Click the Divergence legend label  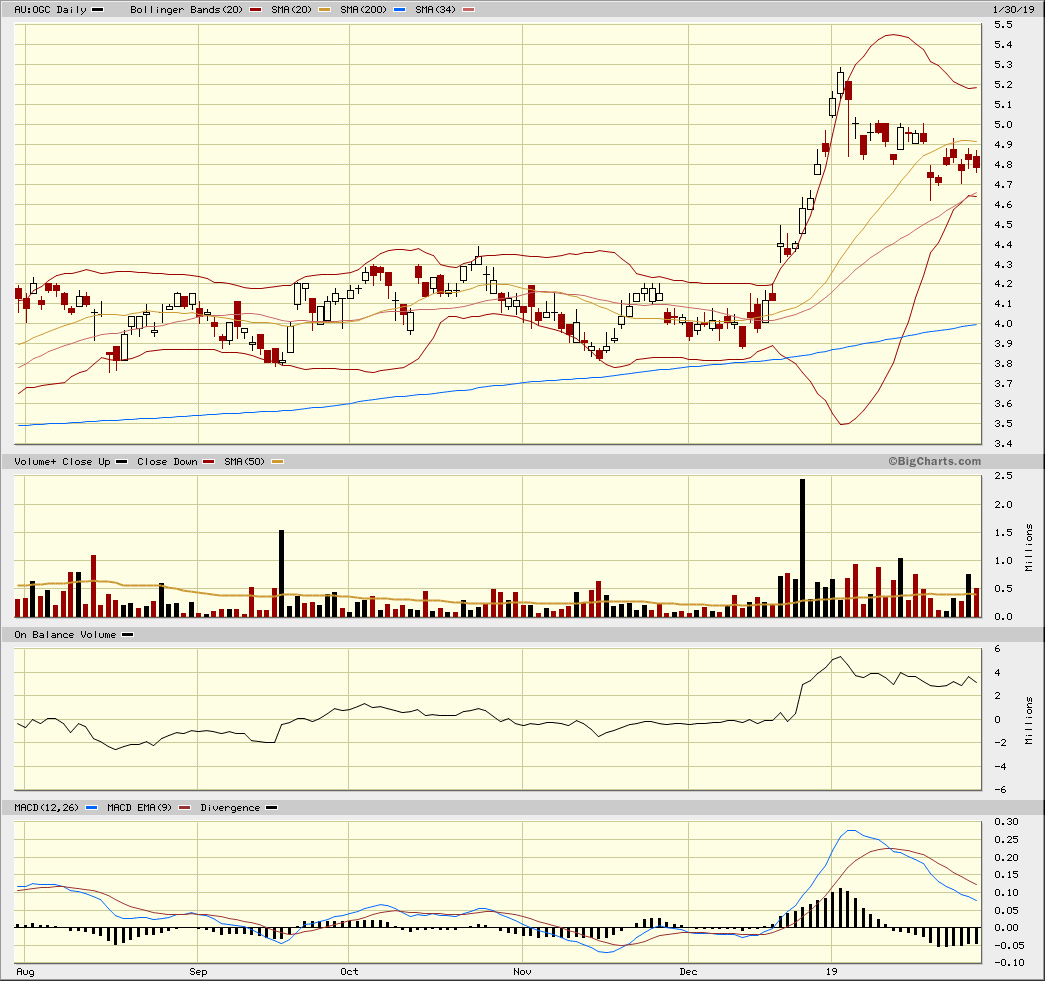230,807
